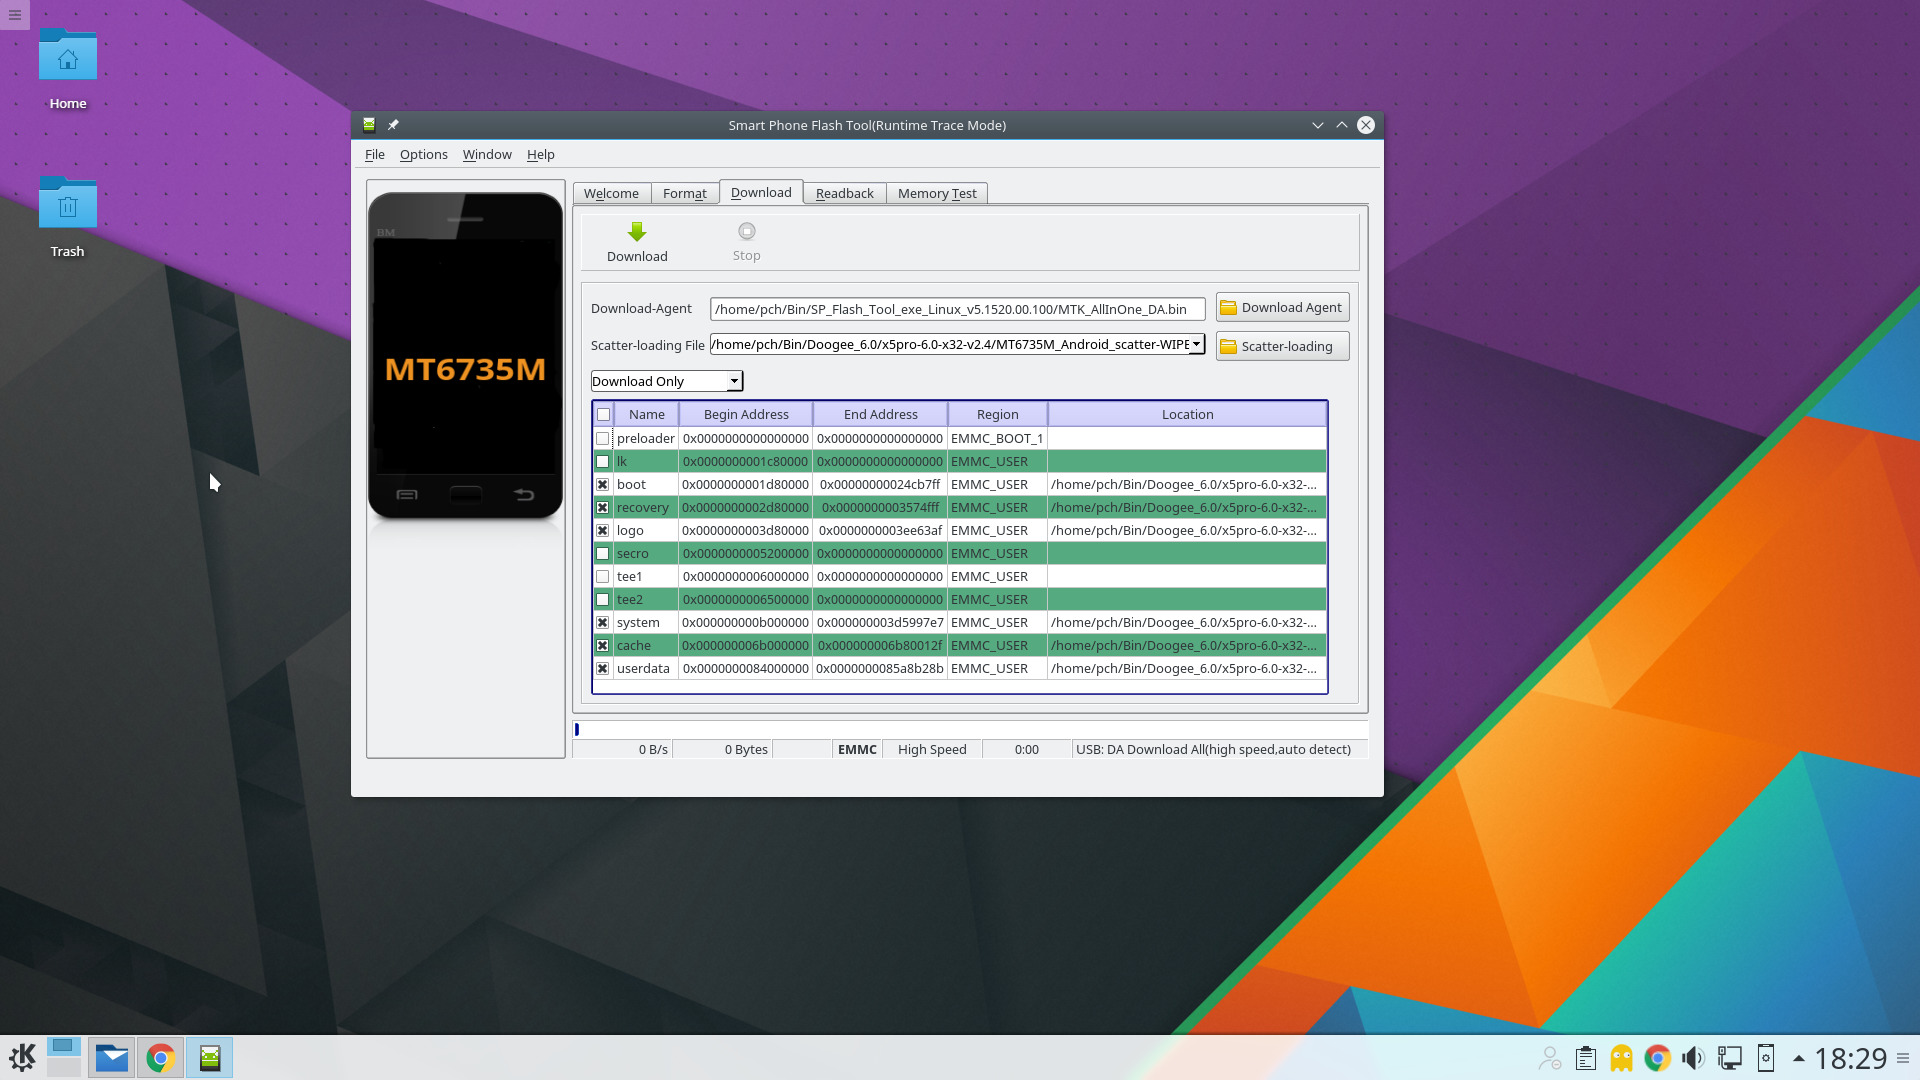Enable the secro partition checkbox
1920x1080 pixels.
click(x=602, y=554)
